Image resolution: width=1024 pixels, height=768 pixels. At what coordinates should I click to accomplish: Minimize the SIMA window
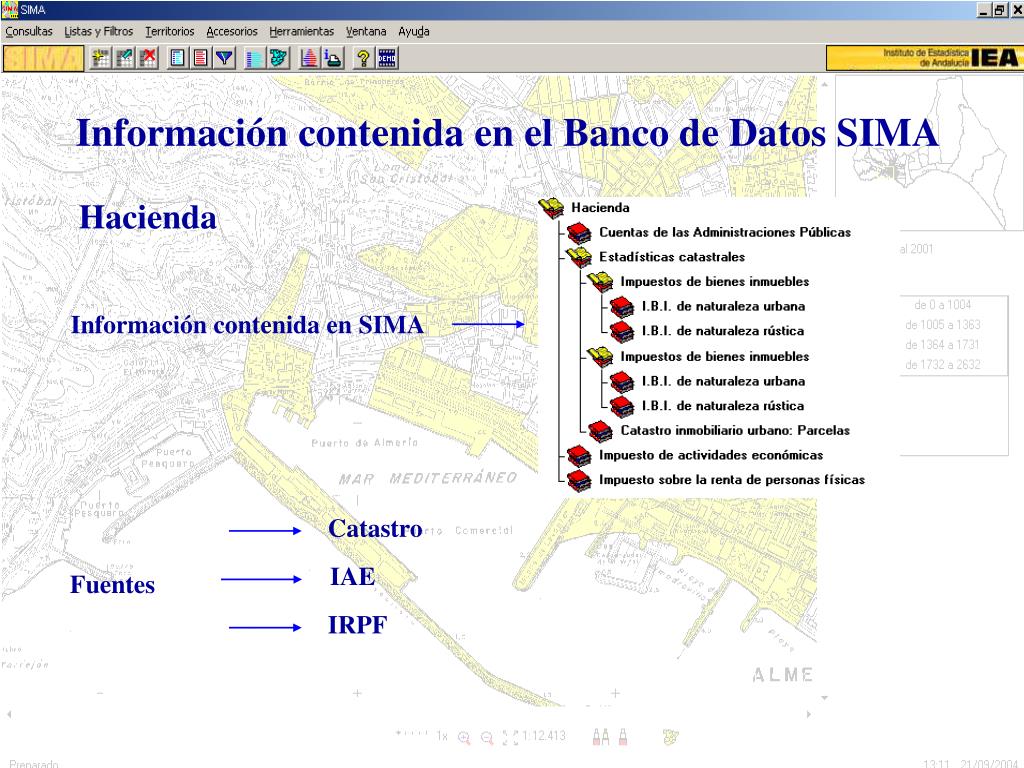pyautogui.click(x=983, y=10)
